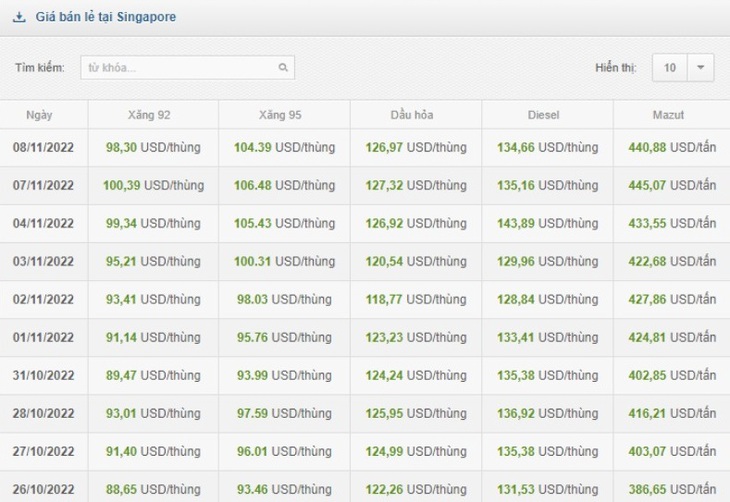Focus the từ khóa search field
Image resolution: width=730 pixels, height=502 pixels.
pos(187,68)
